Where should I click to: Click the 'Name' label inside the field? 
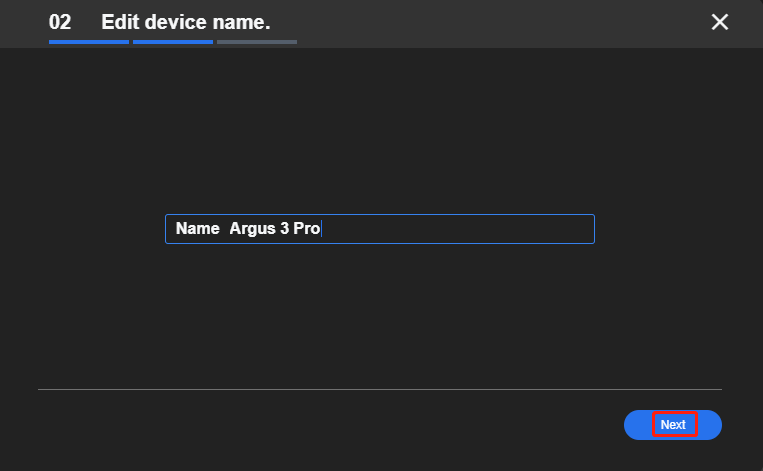pyautogui.click(x=198, y=228)
